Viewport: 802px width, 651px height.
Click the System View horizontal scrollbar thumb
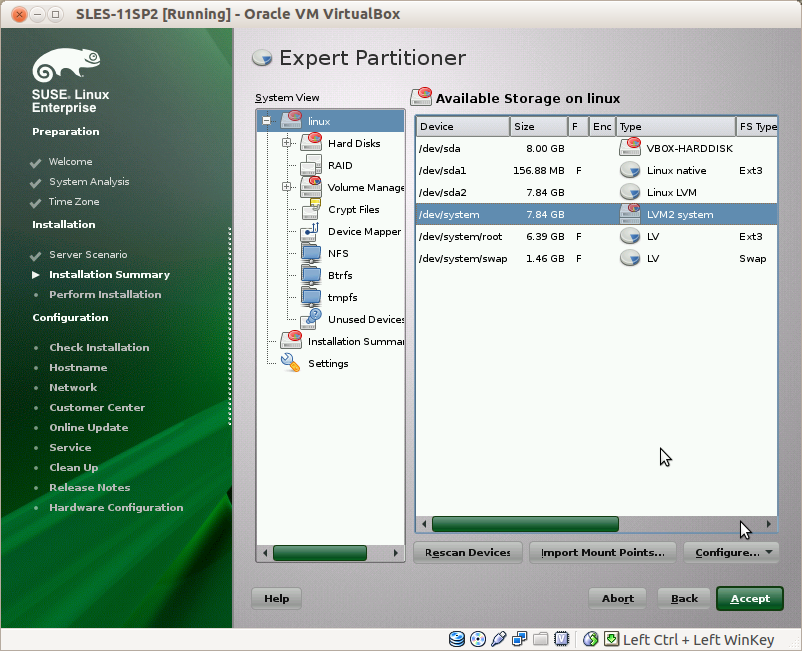click(320, 553)
